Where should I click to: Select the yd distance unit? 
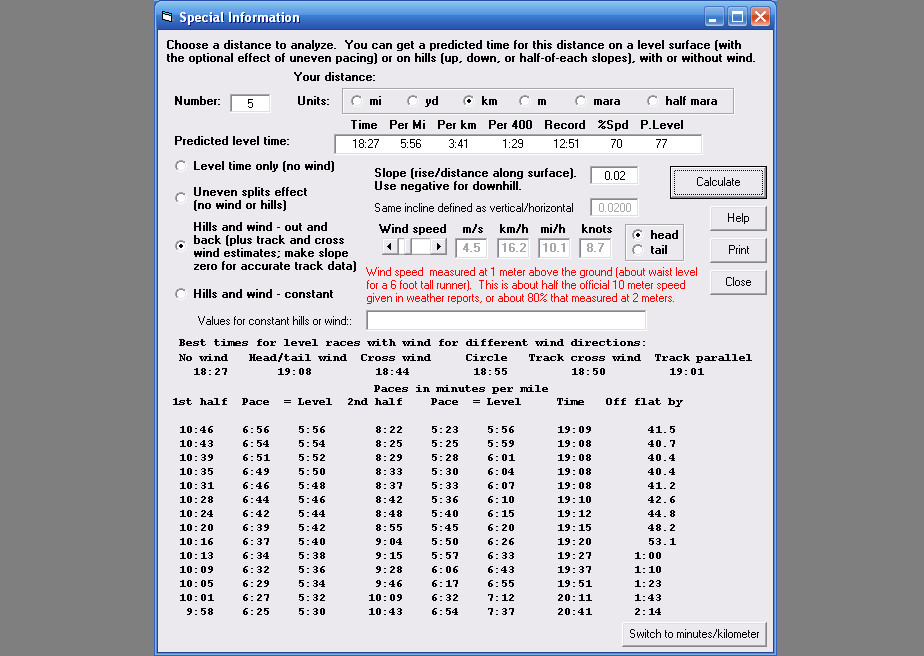point(413,101)
